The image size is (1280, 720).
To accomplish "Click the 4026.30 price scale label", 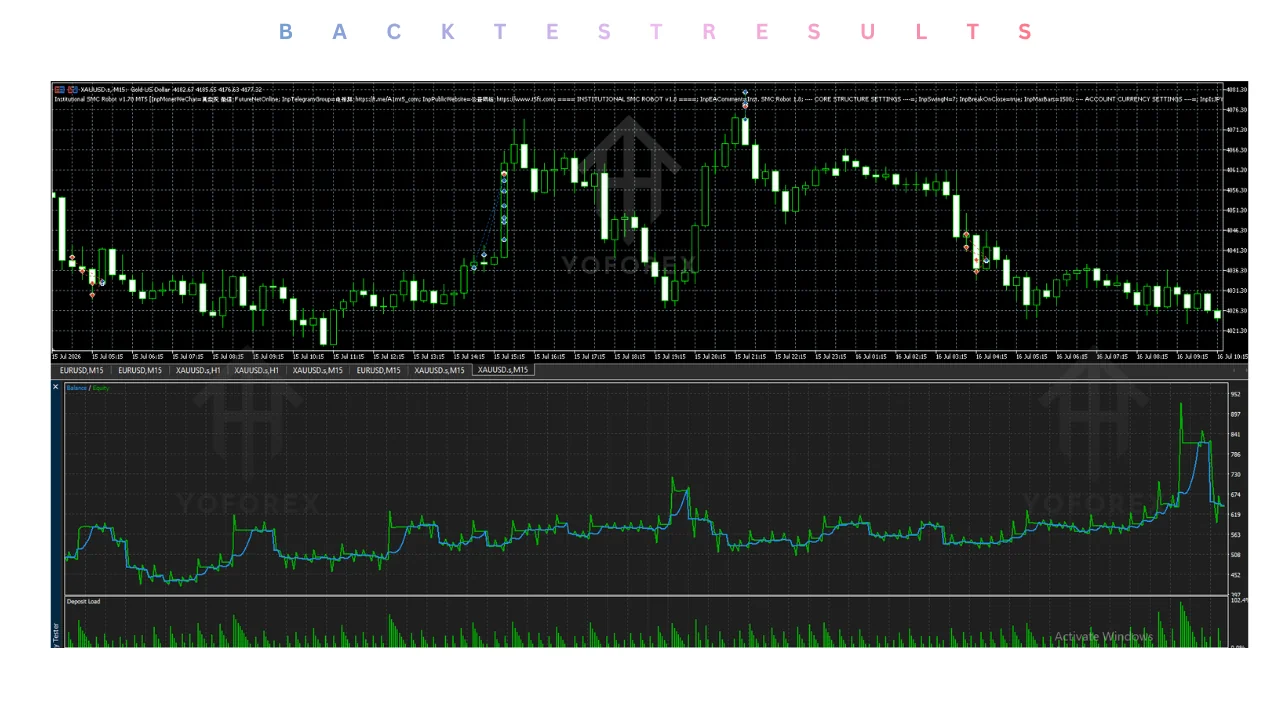I will [1236, 310].
